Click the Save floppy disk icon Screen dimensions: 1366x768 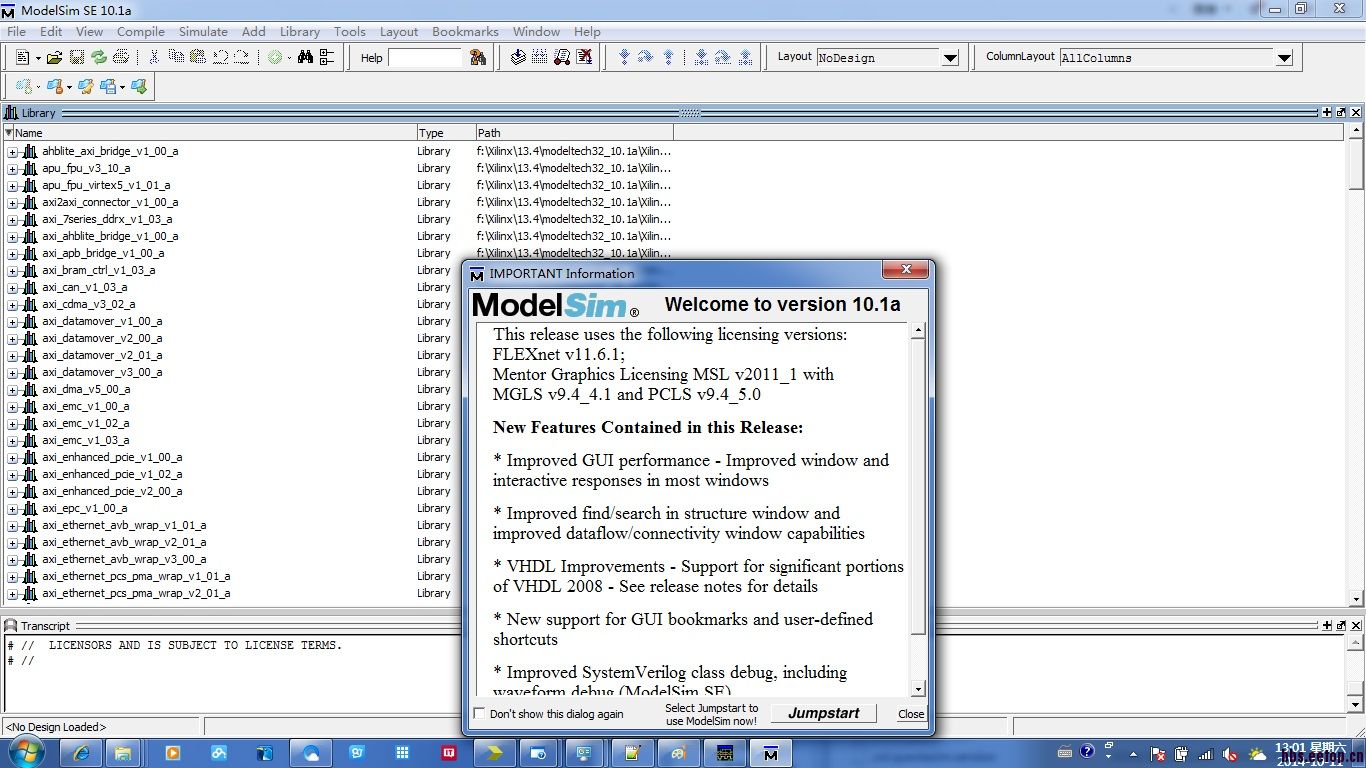77,58
